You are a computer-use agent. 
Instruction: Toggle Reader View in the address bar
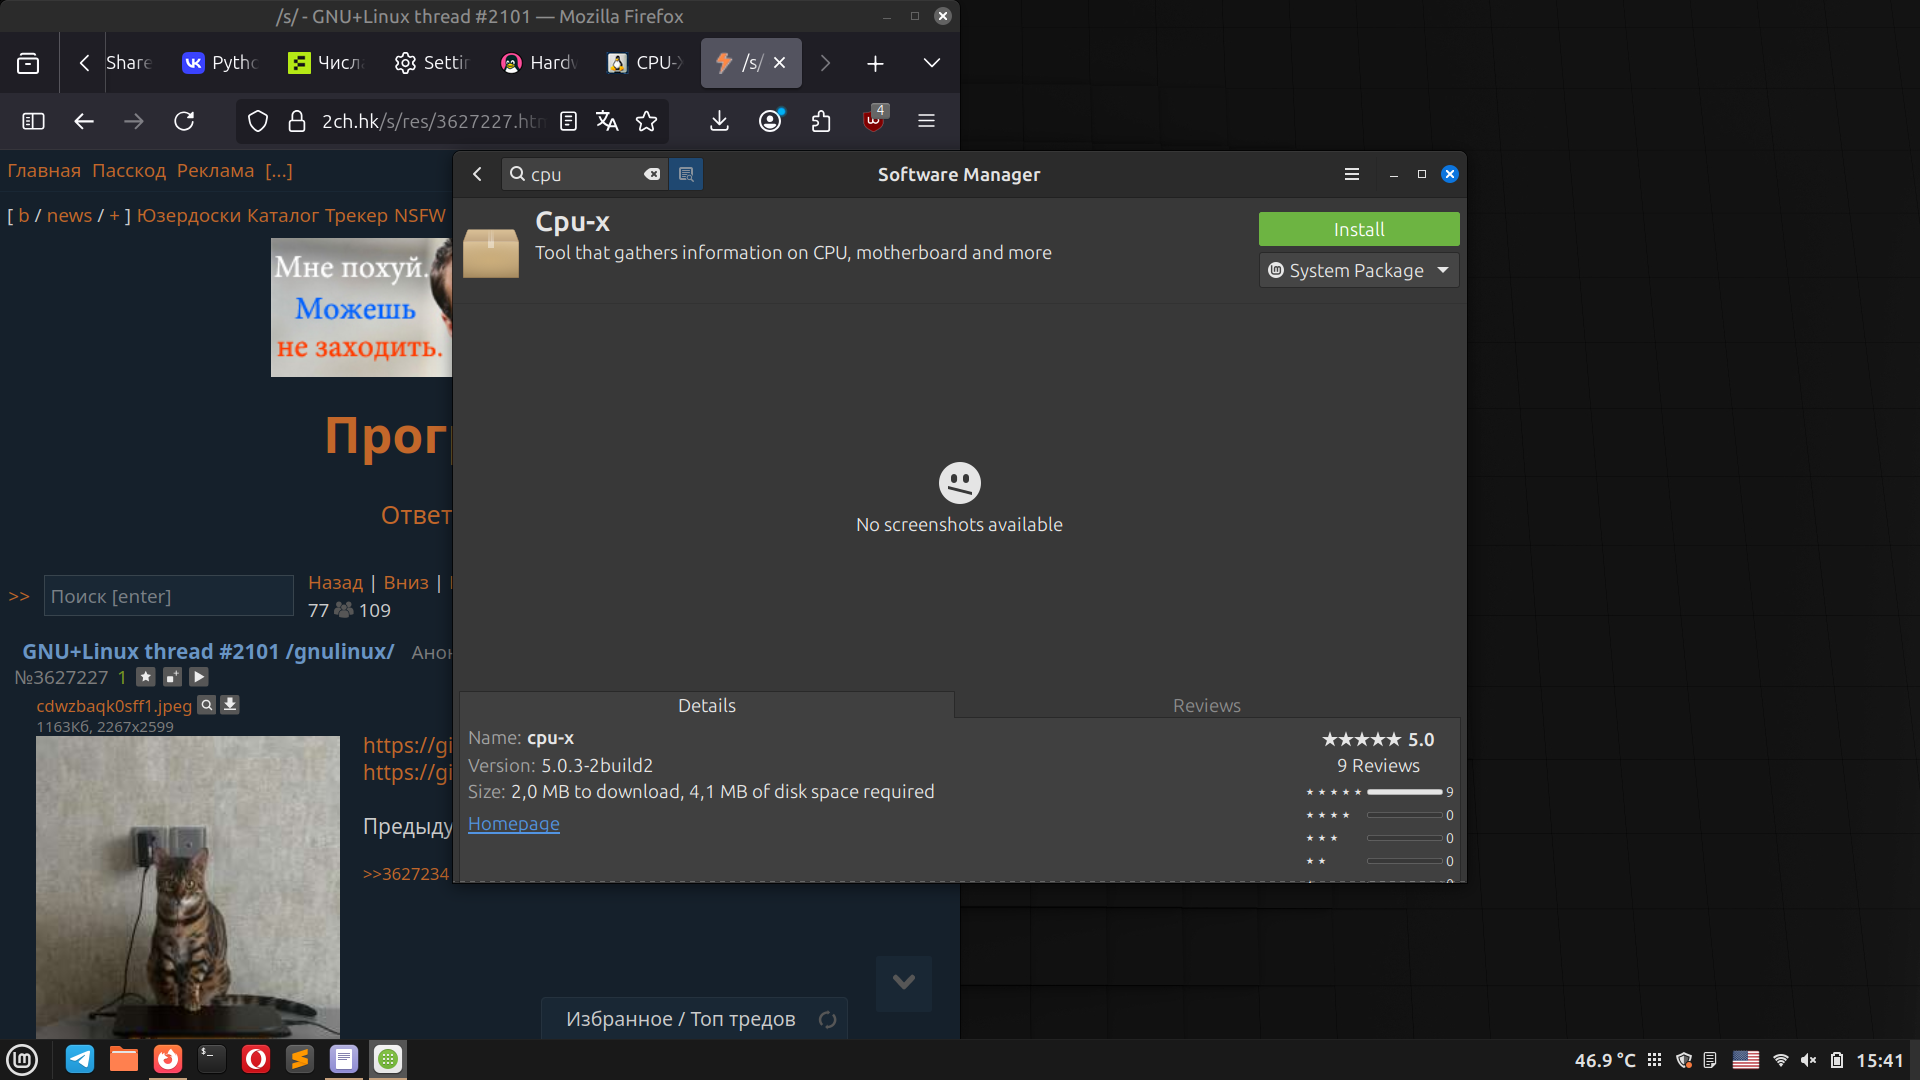(x=568, y=121)
